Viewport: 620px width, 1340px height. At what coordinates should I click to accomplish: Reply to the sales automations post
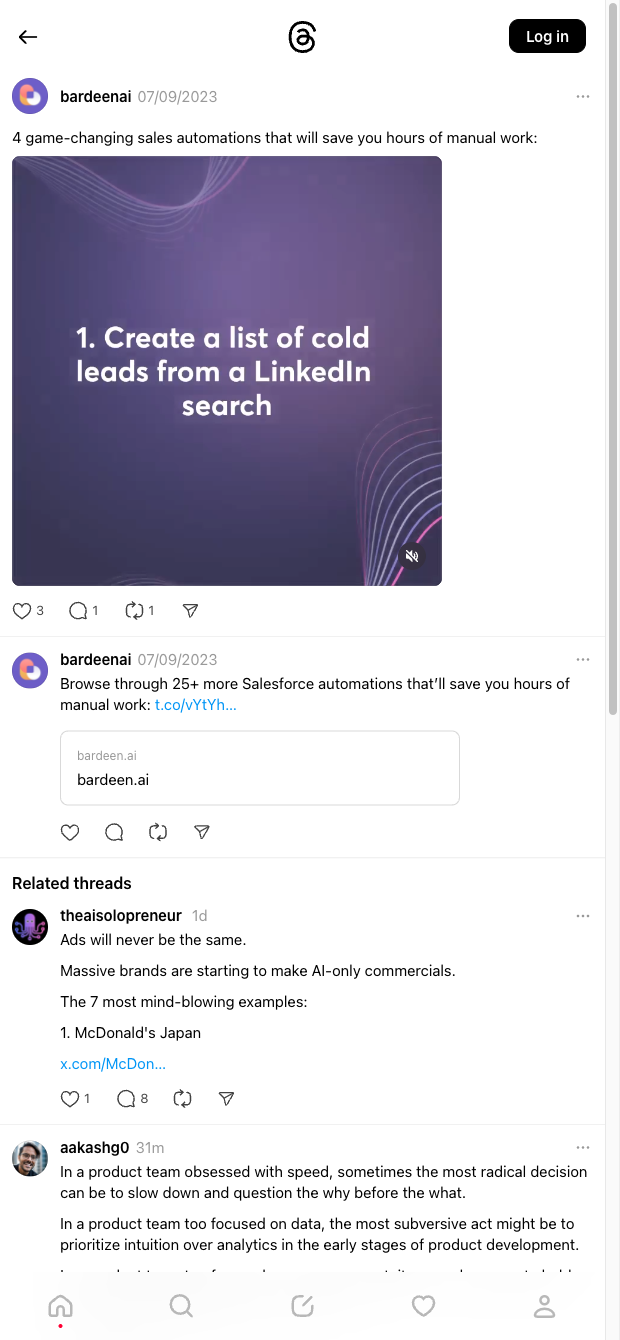coord(78,610)
